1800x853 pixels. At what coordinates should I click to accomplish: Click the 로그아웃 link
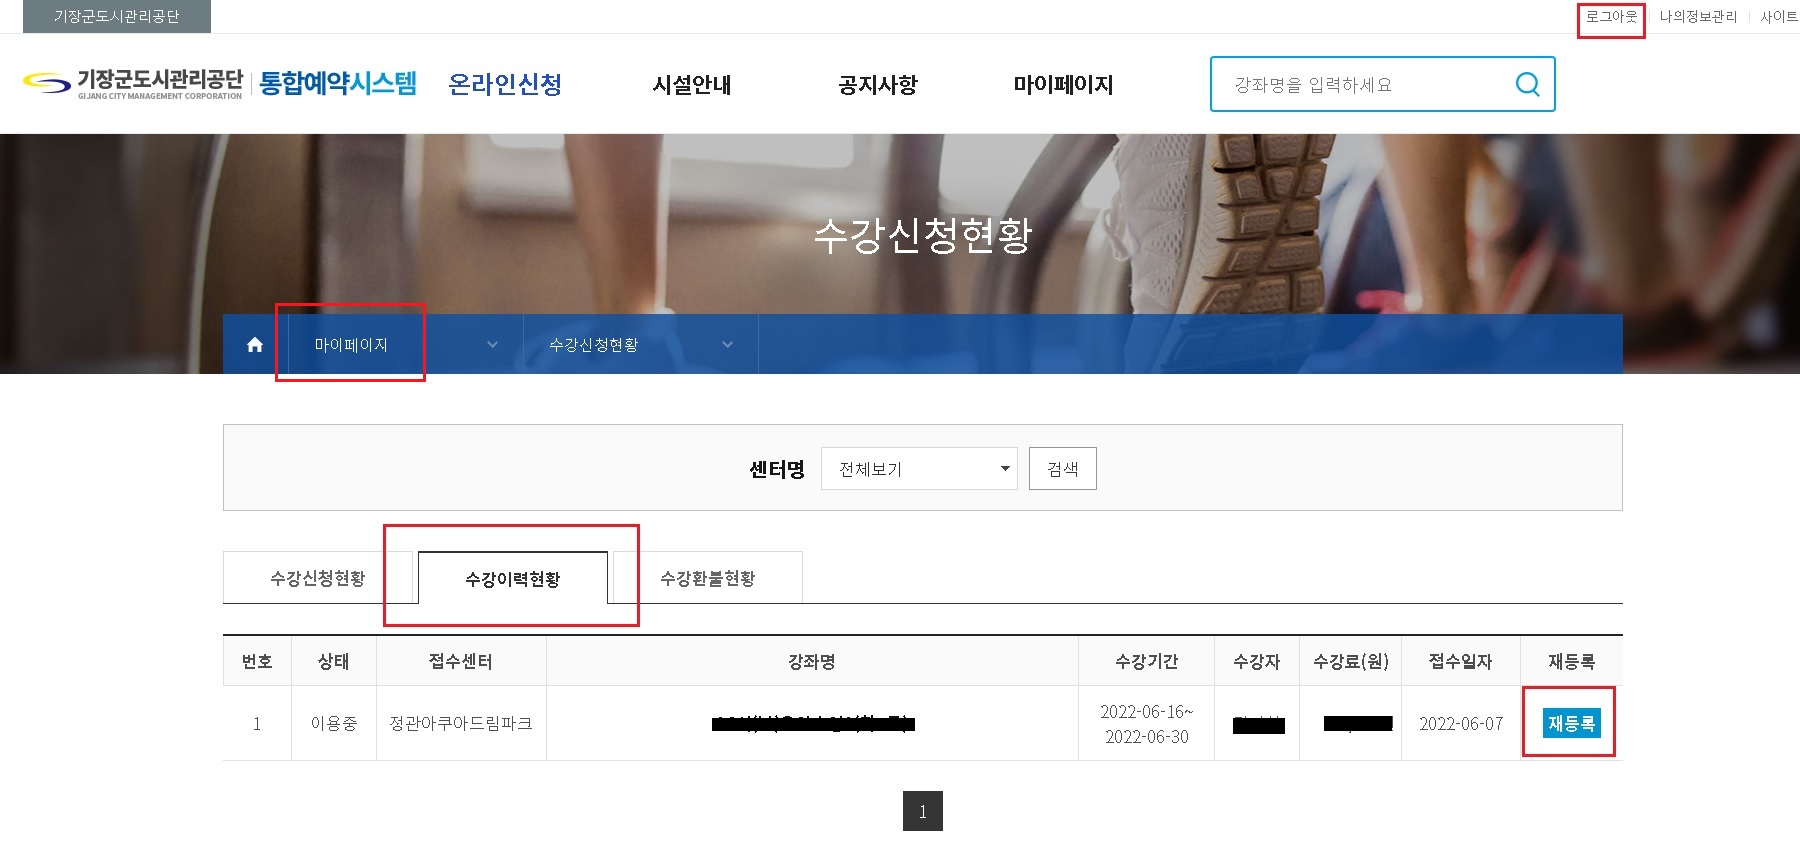1611,17
